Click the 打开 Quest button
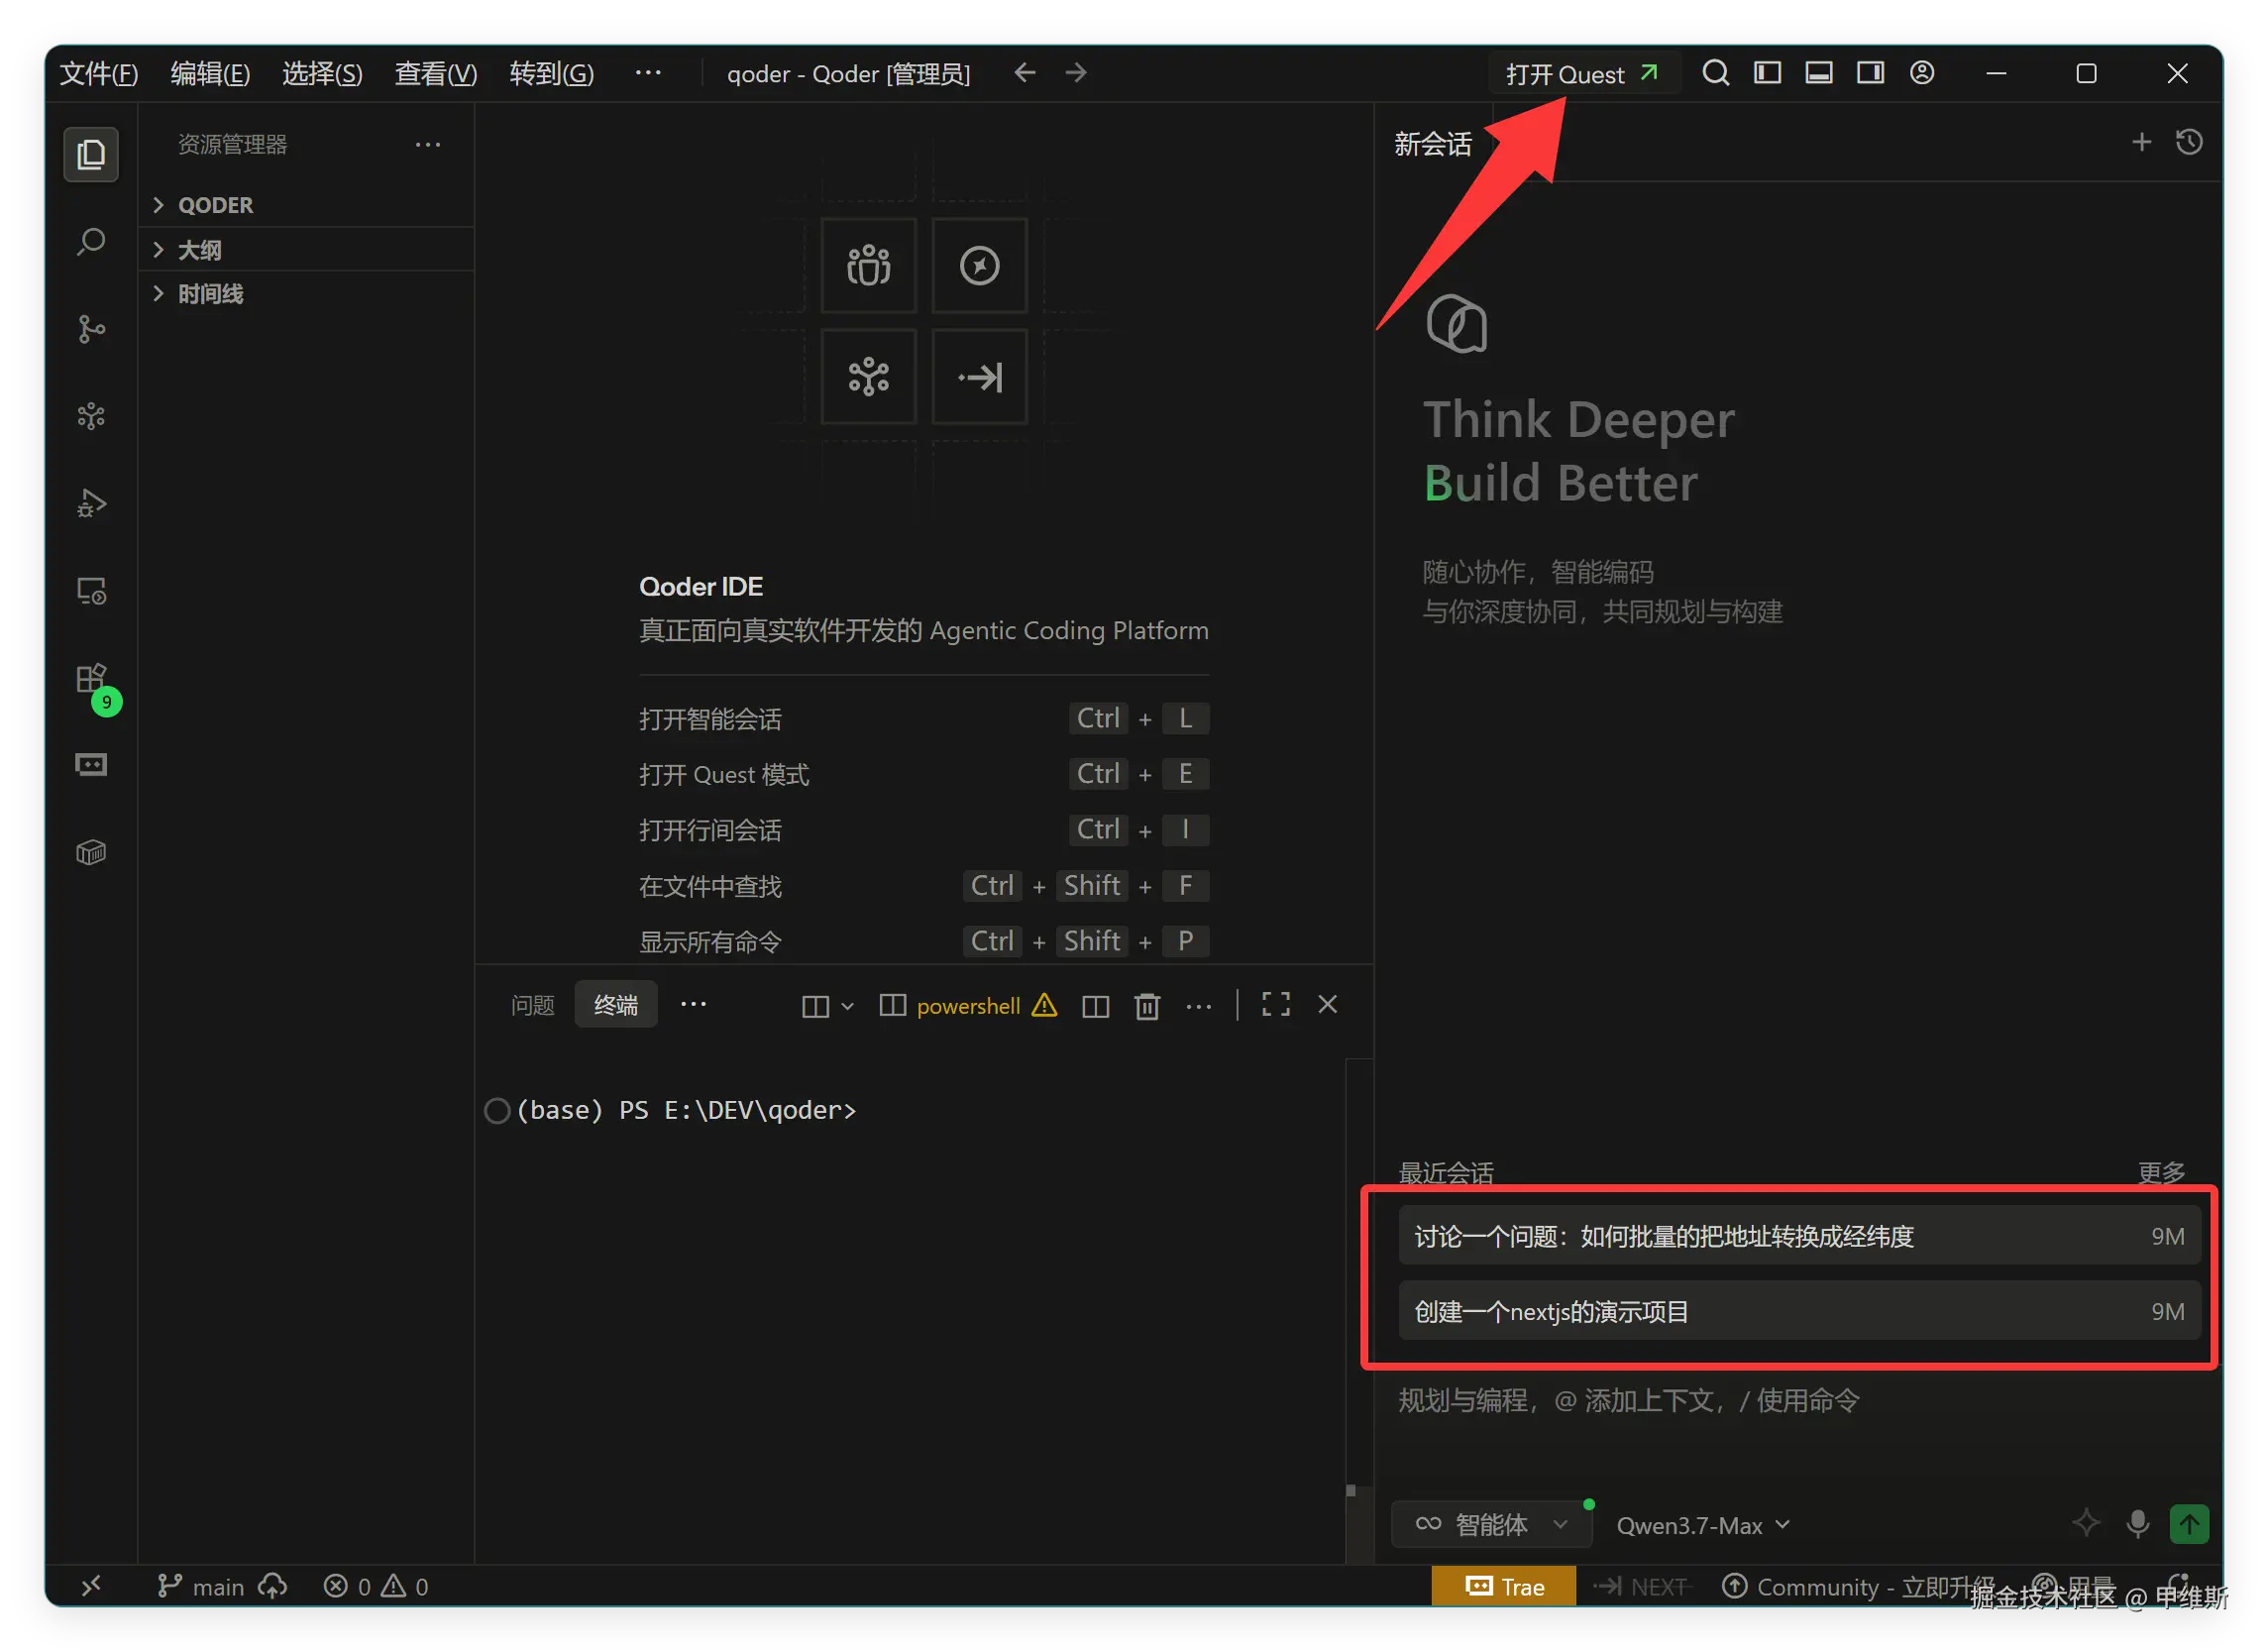The height and width of the screenshot is (1651, 2268). (1582, 74)
